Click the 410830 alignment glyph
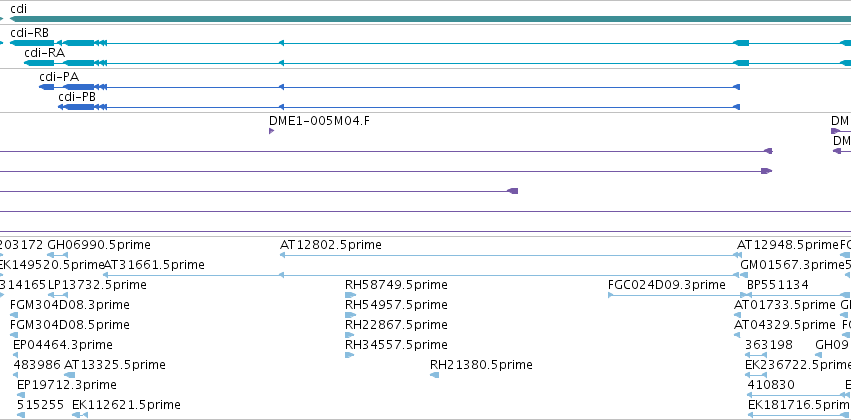 (799, 396)
